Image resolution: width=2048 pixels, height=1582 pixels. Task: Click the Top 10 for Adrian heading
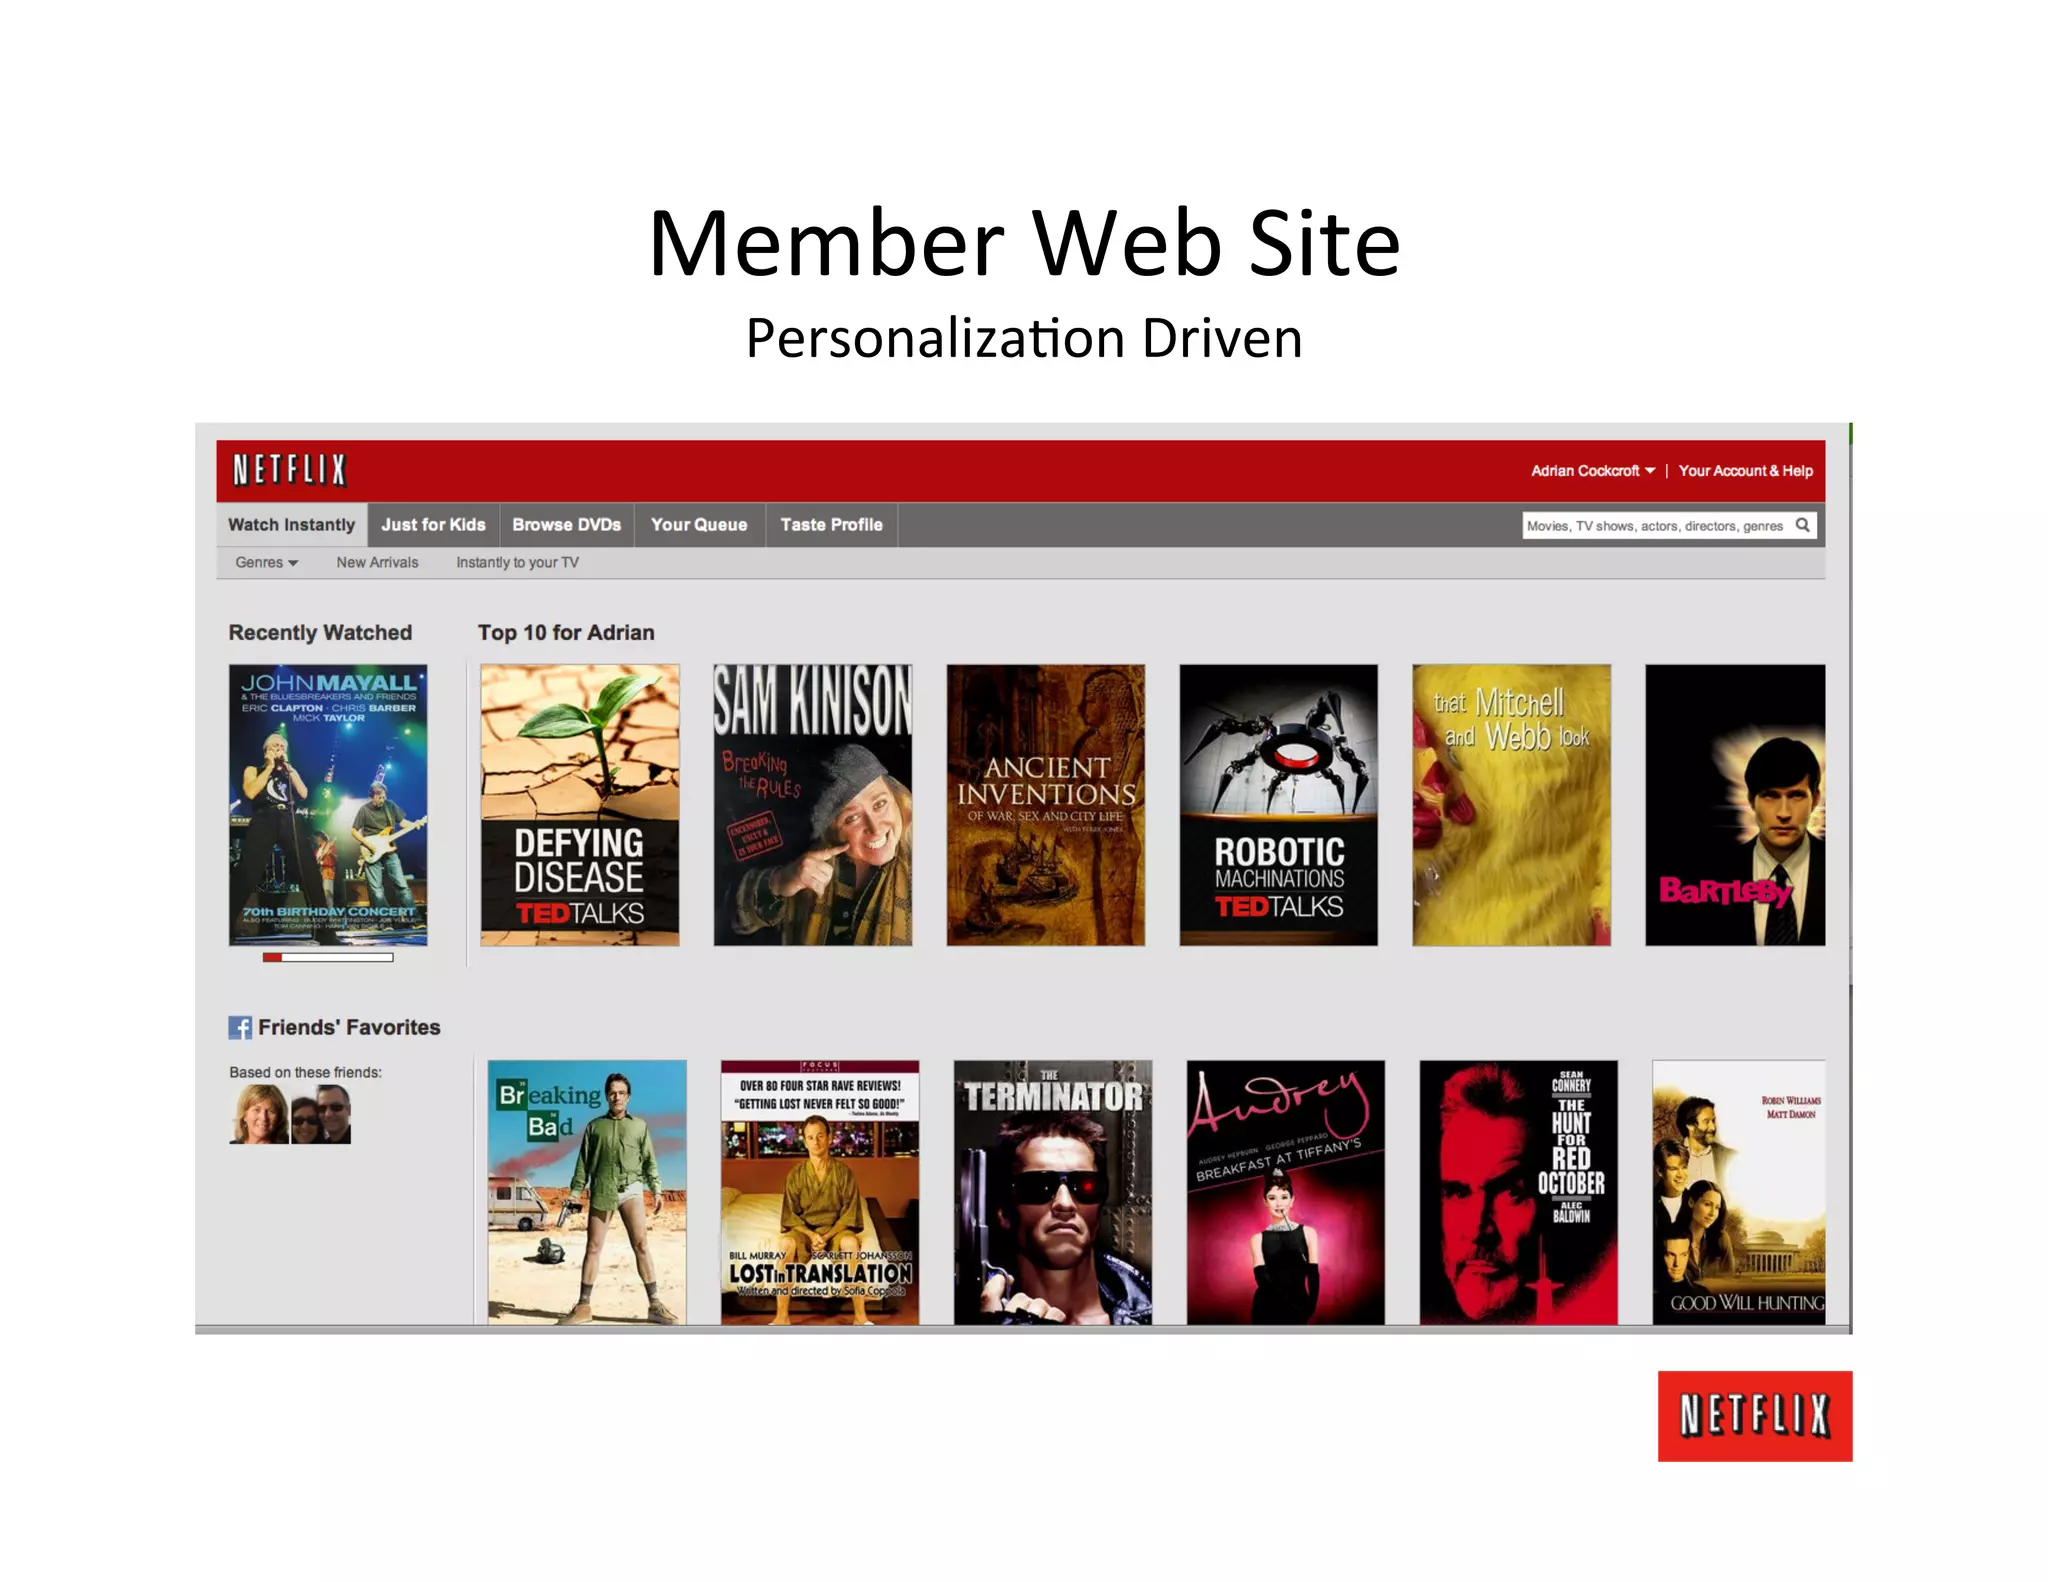click(566, 632)
